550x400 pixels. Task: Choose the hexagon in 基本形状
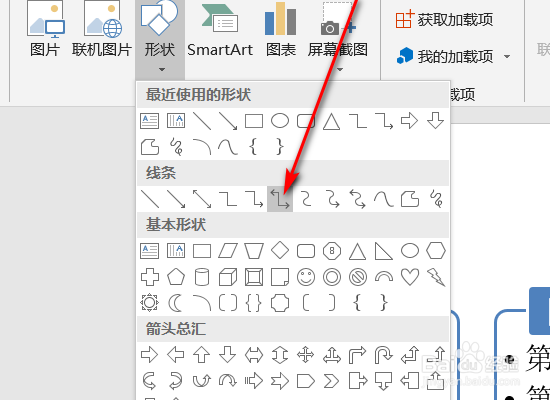[436, 251]
